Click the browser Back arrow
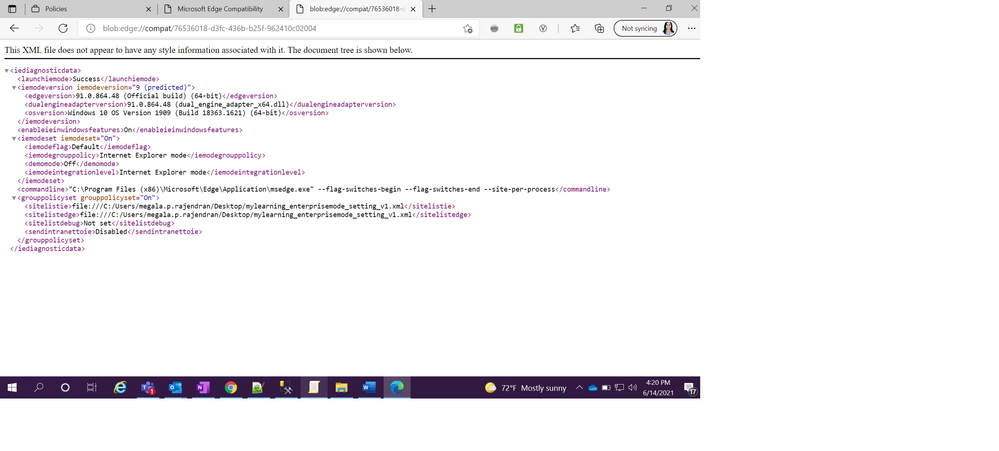The height and width of the screenshot is (451, 999). point(14,29)
